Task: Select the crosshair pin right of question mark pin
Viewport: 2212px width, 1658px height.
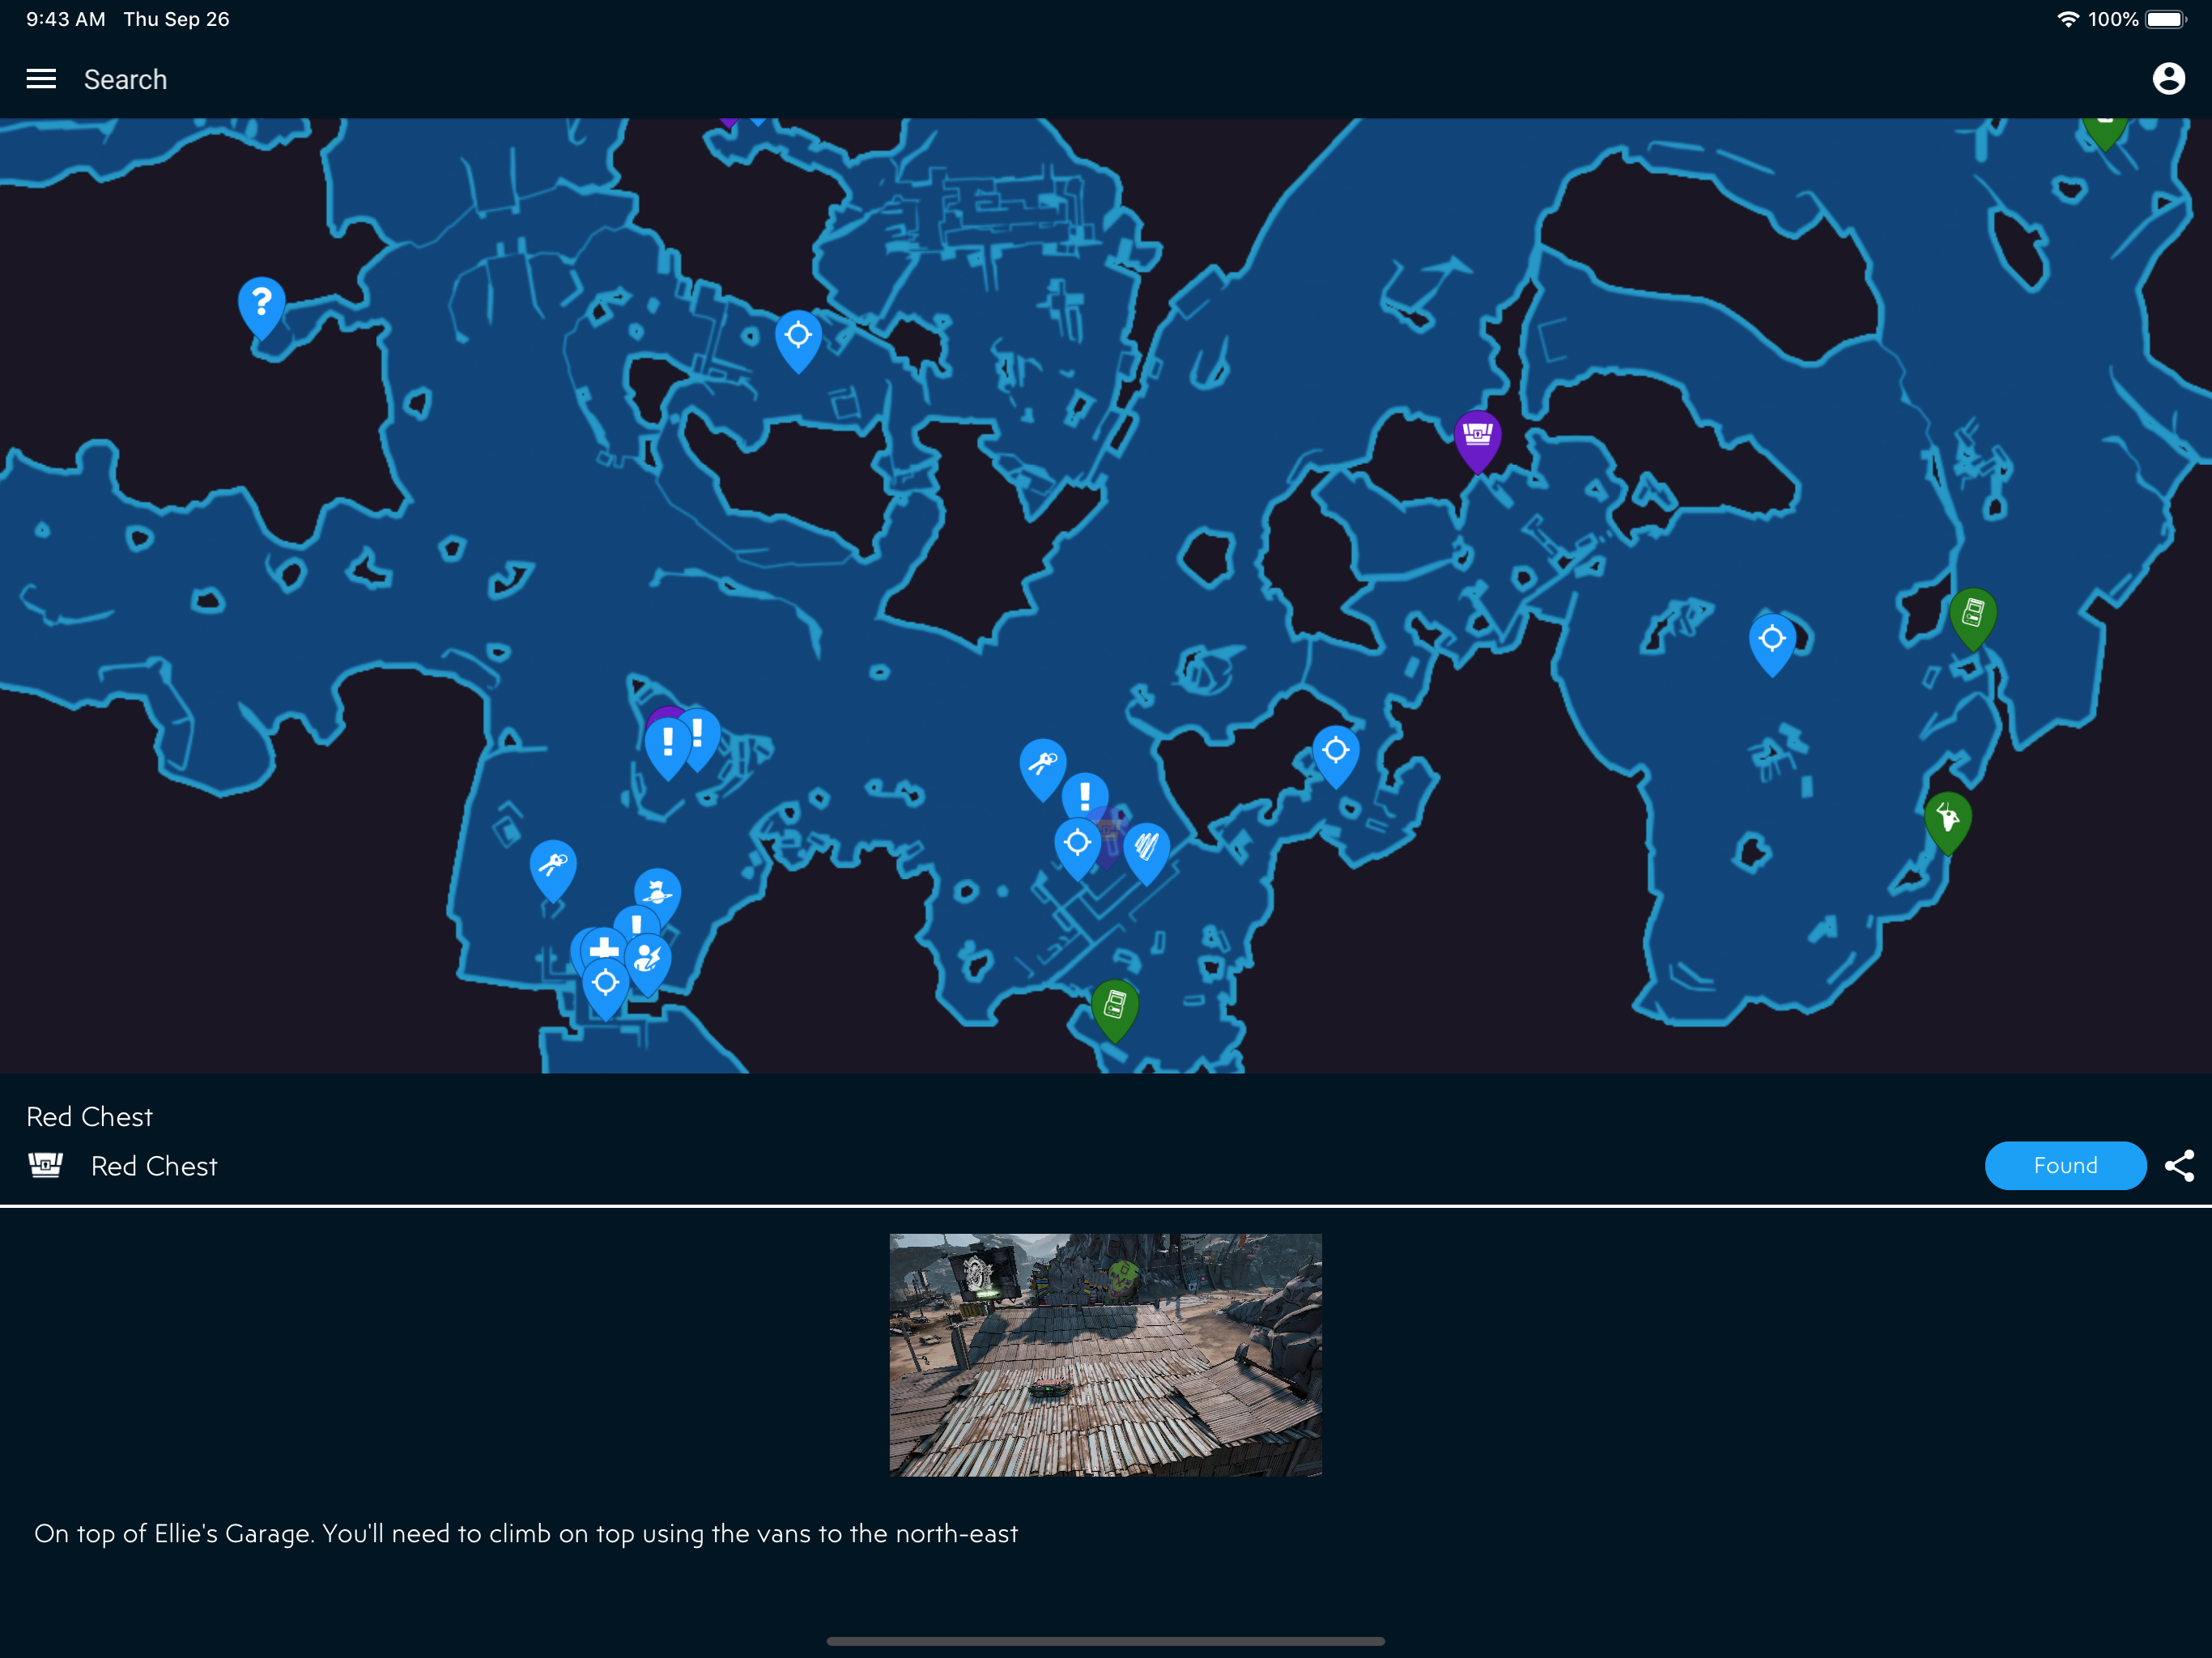Action: (798, 341)
